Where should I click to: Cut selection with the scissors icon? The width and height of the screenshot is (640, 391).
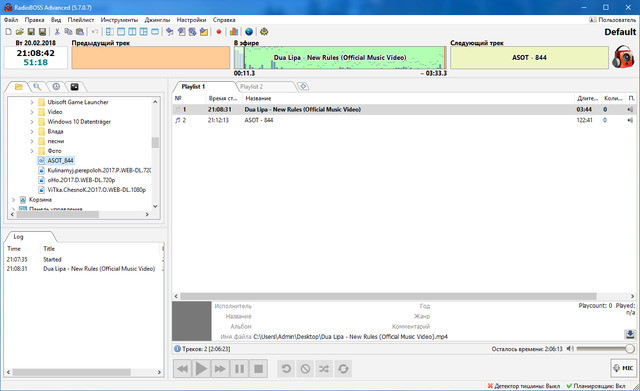57,31
